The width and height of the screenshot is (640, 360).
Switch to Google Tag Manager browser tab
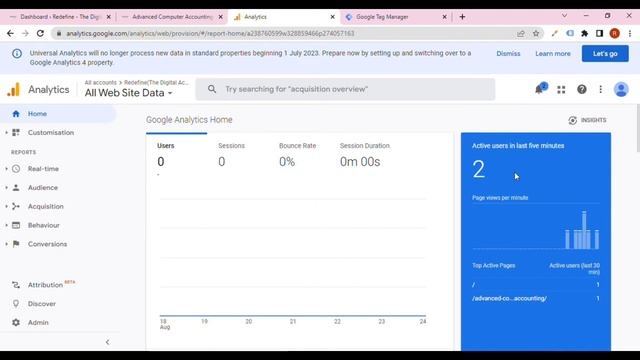coord(382,17)
